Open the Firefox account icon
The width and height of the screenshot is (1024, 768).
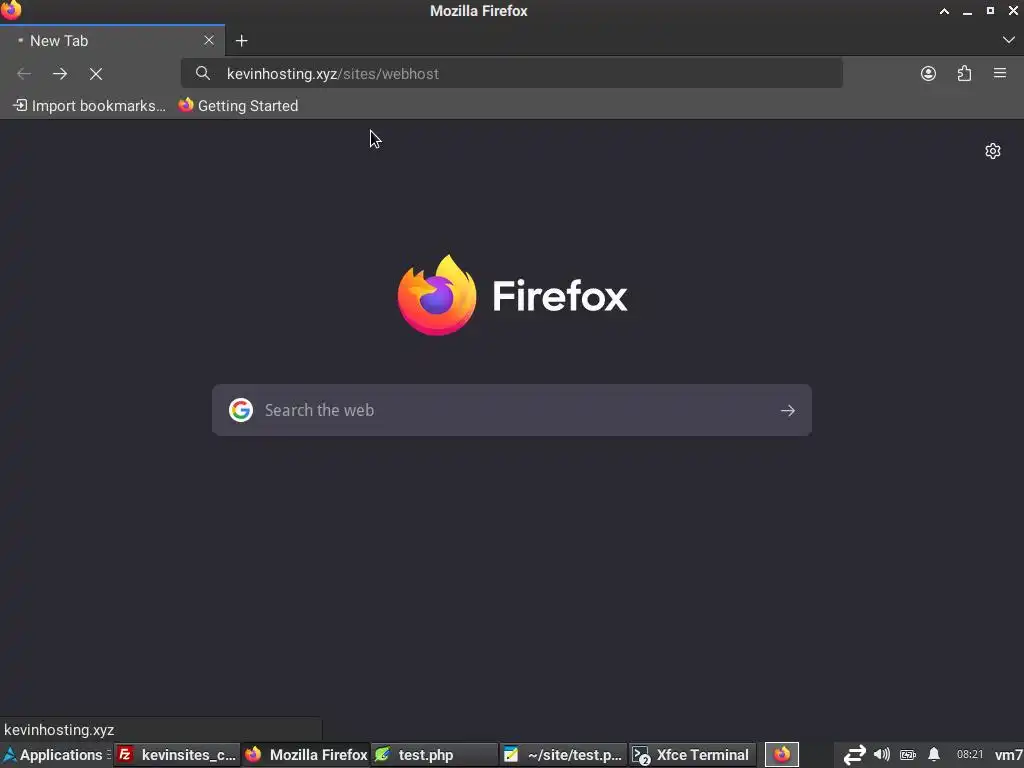coord(928,73)
